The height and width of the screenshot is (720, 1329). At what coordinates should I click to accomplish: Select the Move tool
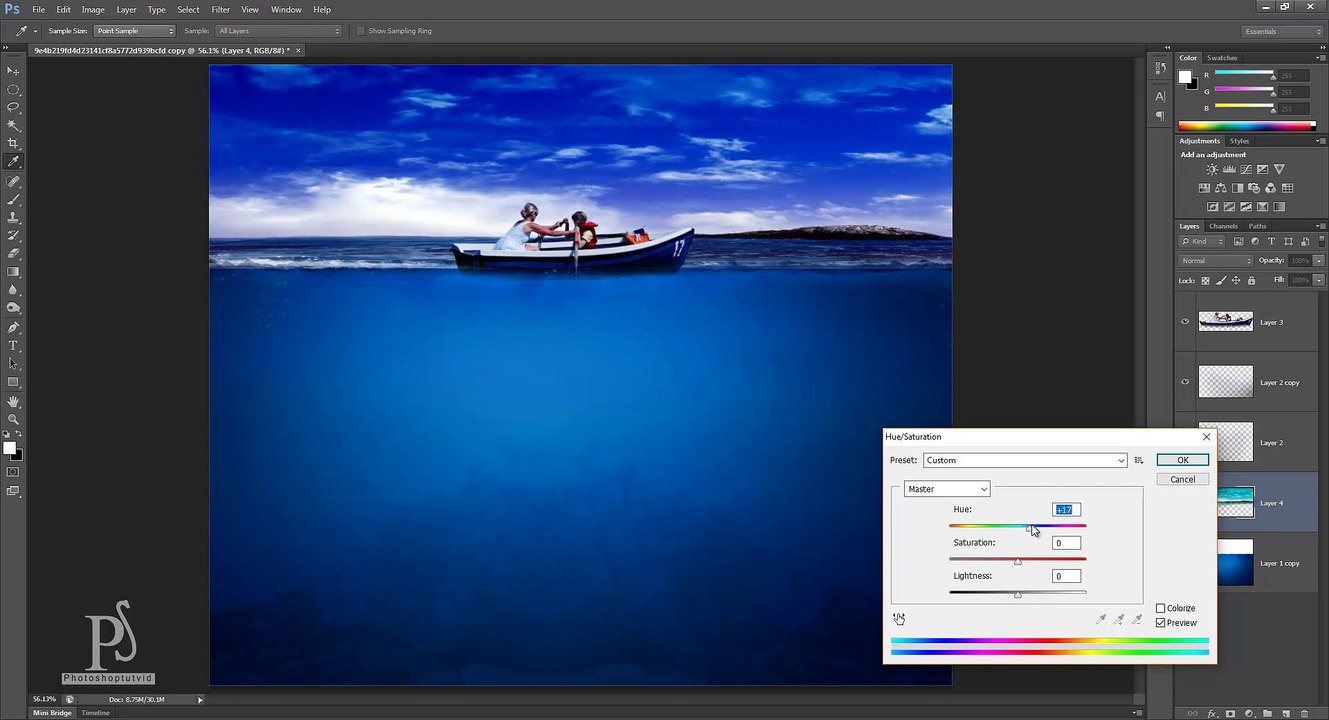point(13,71)
